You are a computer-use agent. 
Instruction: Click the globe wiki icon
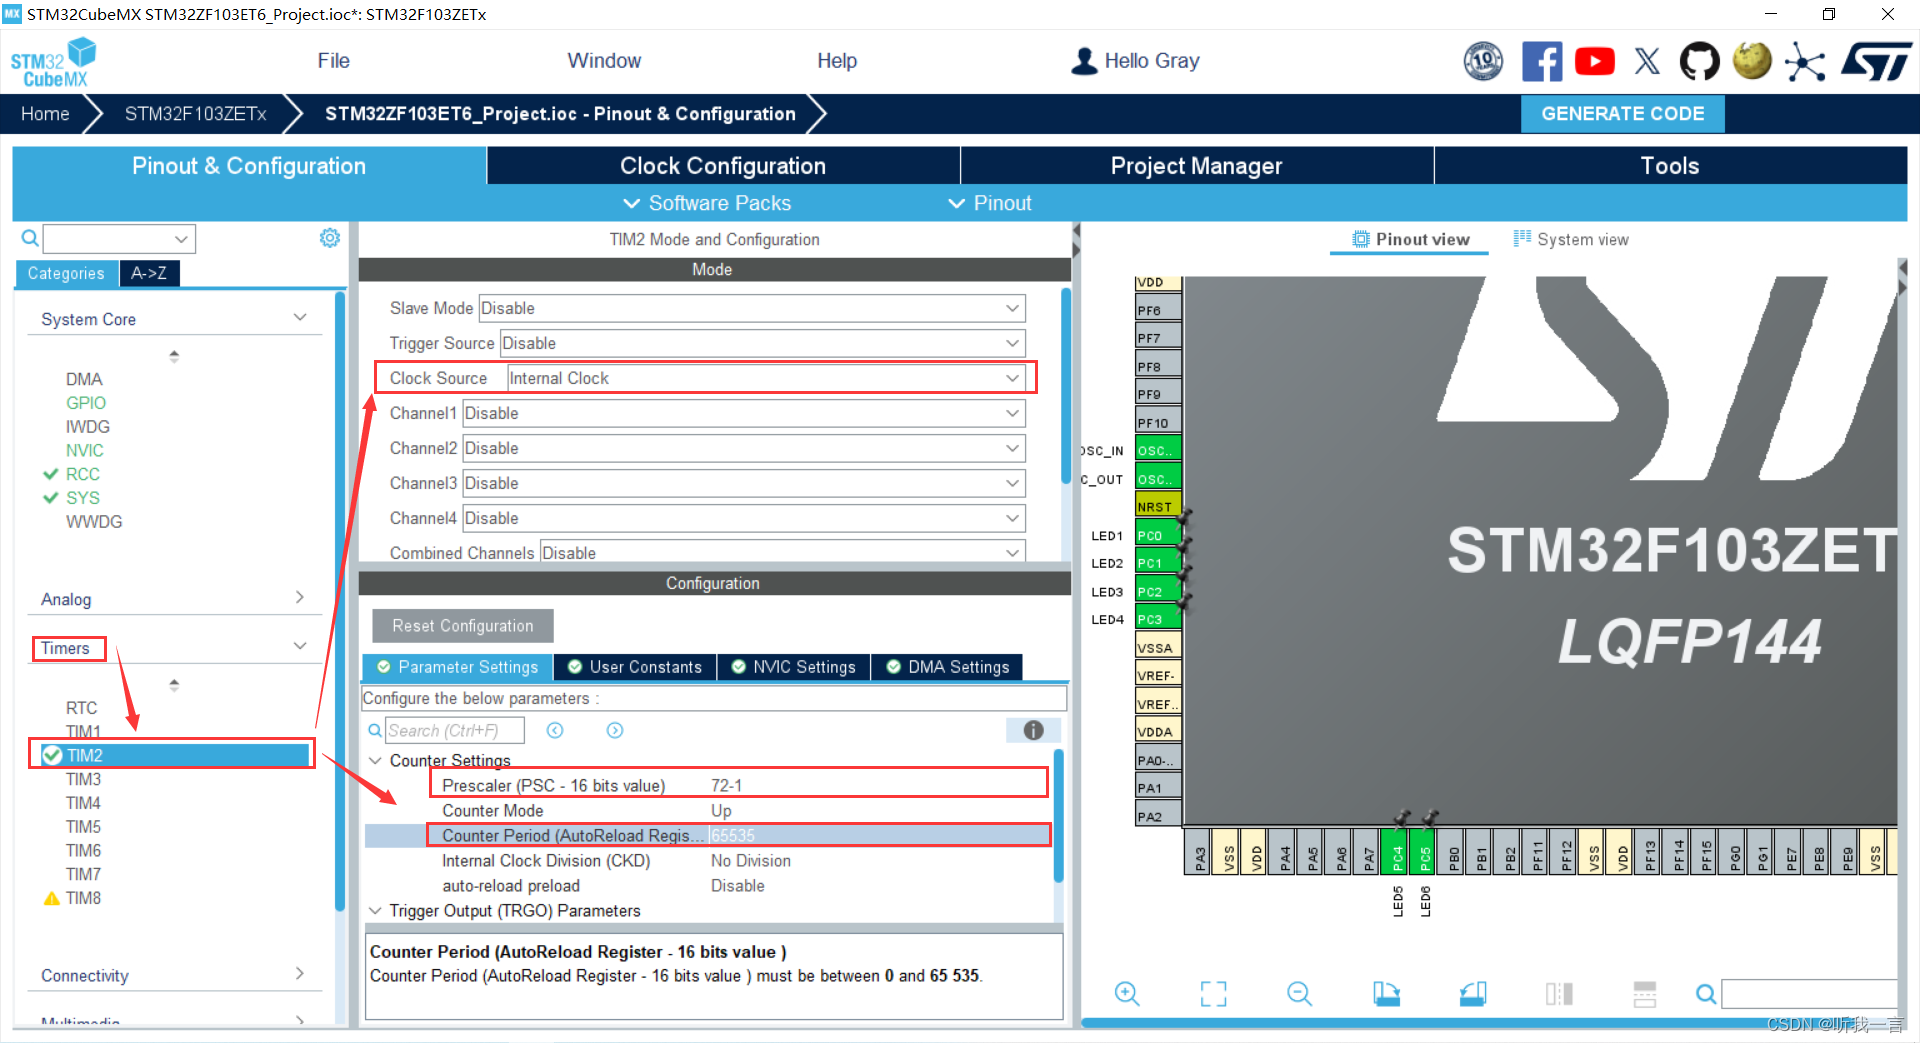point(1752,61)
